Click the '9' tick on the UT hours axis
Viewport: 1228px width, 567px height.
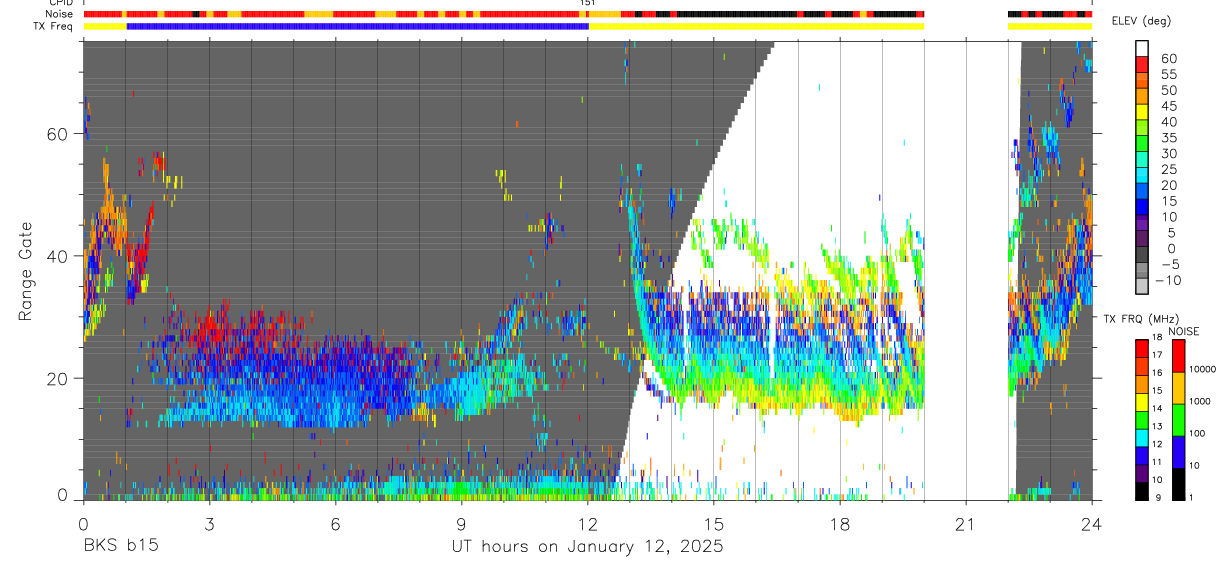[x=461, y=523]
